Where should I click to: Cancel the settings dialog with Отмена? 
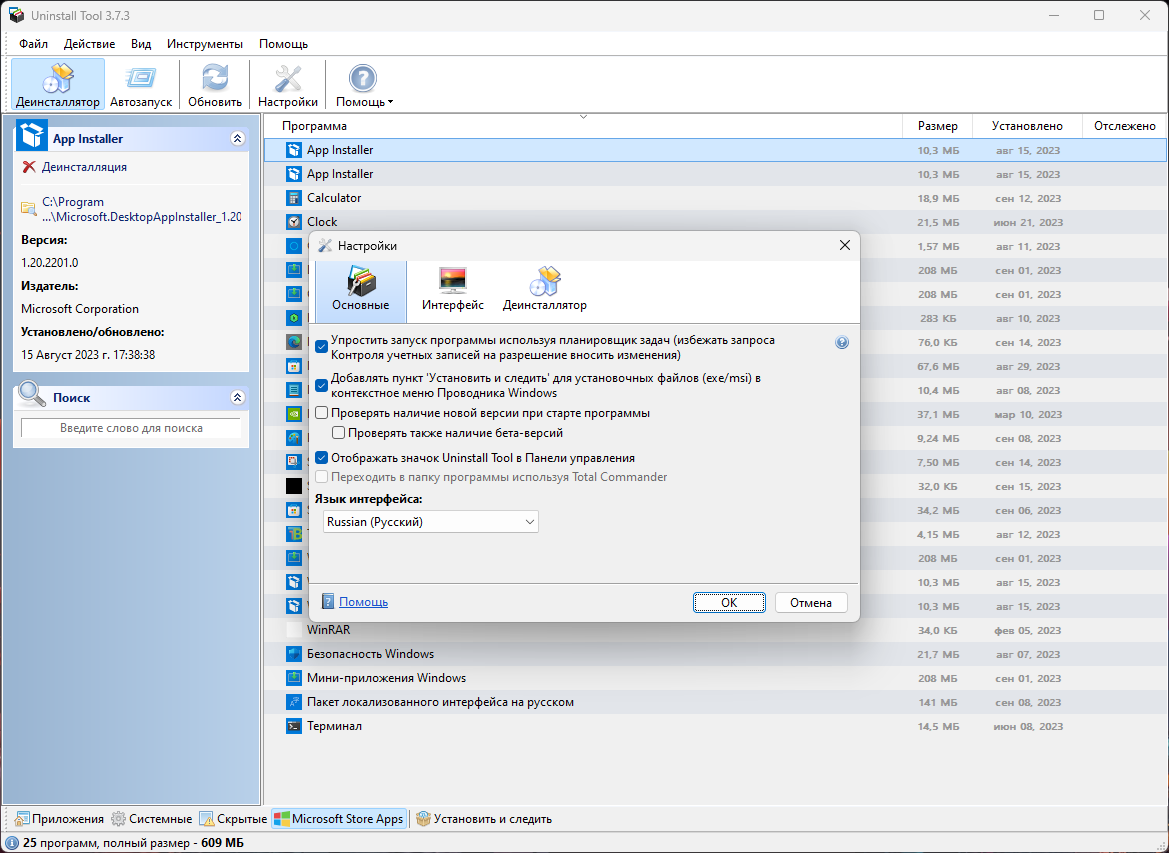(811, 602)
